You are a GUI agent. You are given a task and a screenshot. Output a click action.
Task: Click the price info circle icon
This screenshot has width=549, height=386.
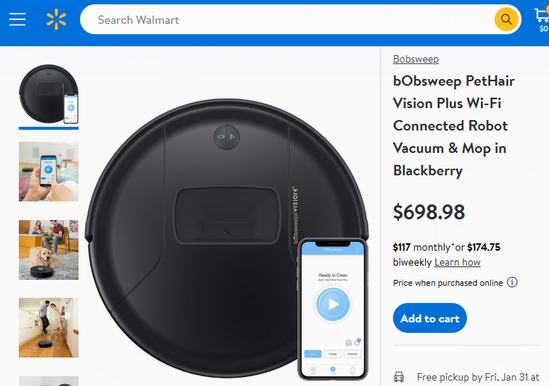click(512, 282)
